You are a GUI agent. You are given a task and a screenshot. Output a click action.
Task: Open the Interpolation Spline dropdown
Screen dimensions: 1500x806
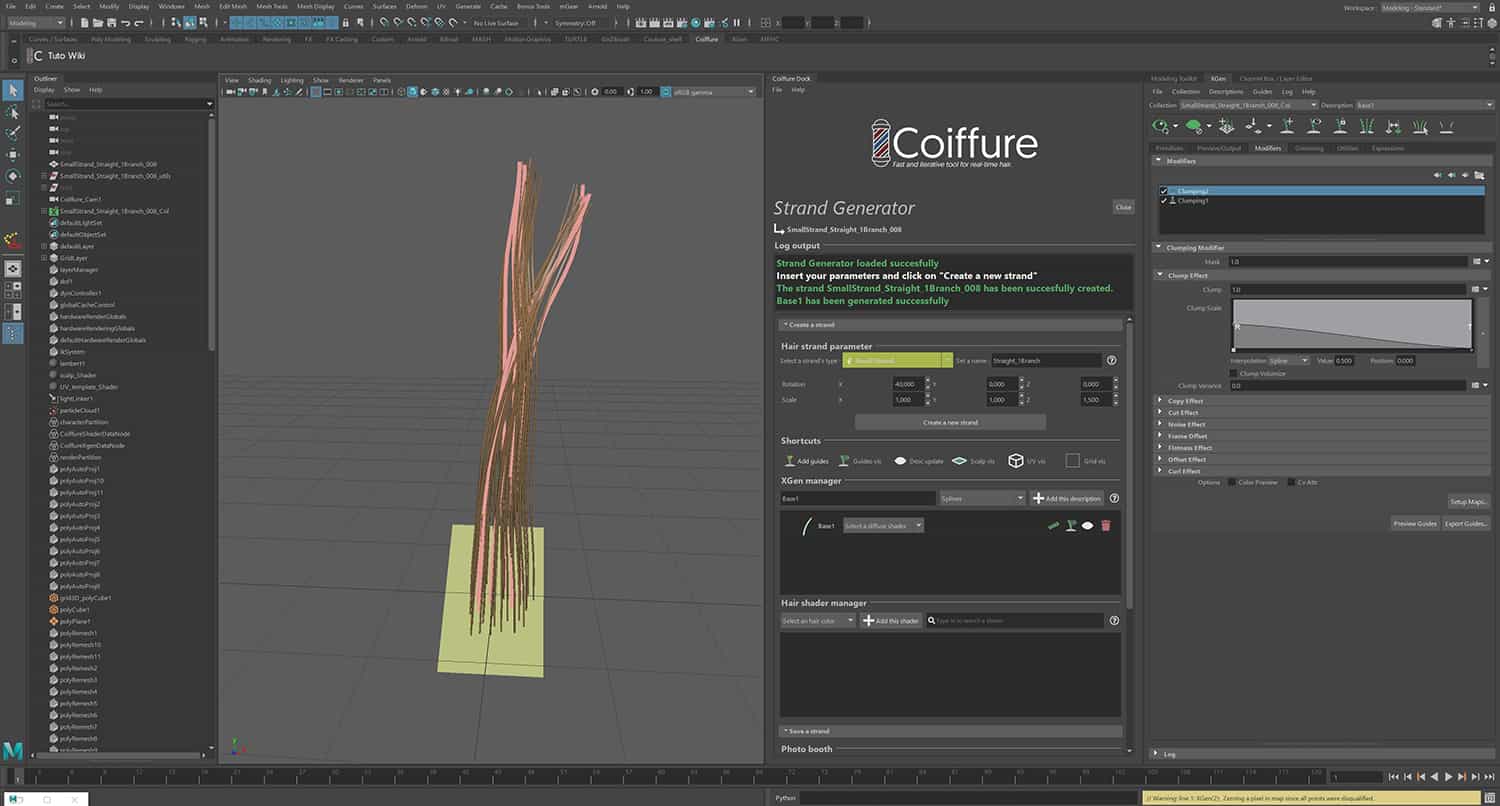[x=1289, y=360]
